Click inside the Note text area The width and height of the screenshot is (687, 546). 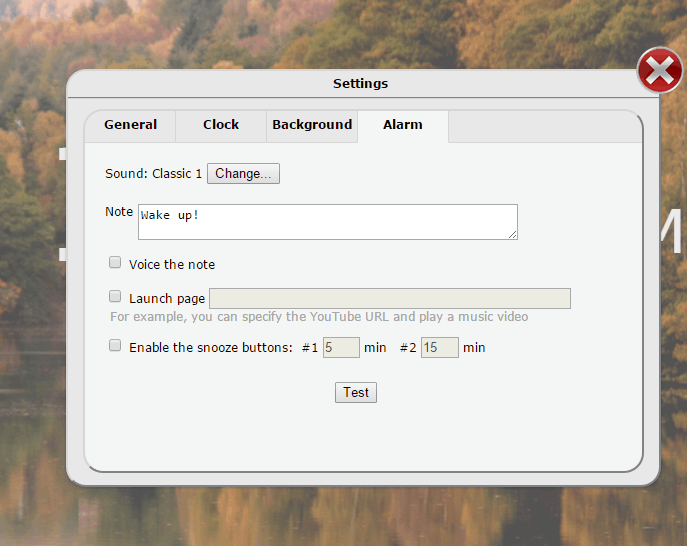click(328, 222)
